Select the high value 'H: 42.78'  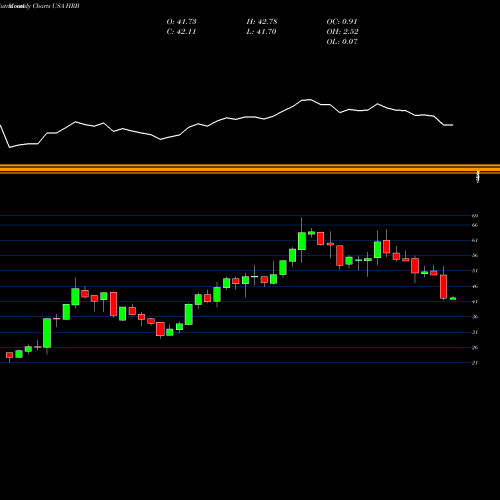pyautogui.click(x=262, y=22)
